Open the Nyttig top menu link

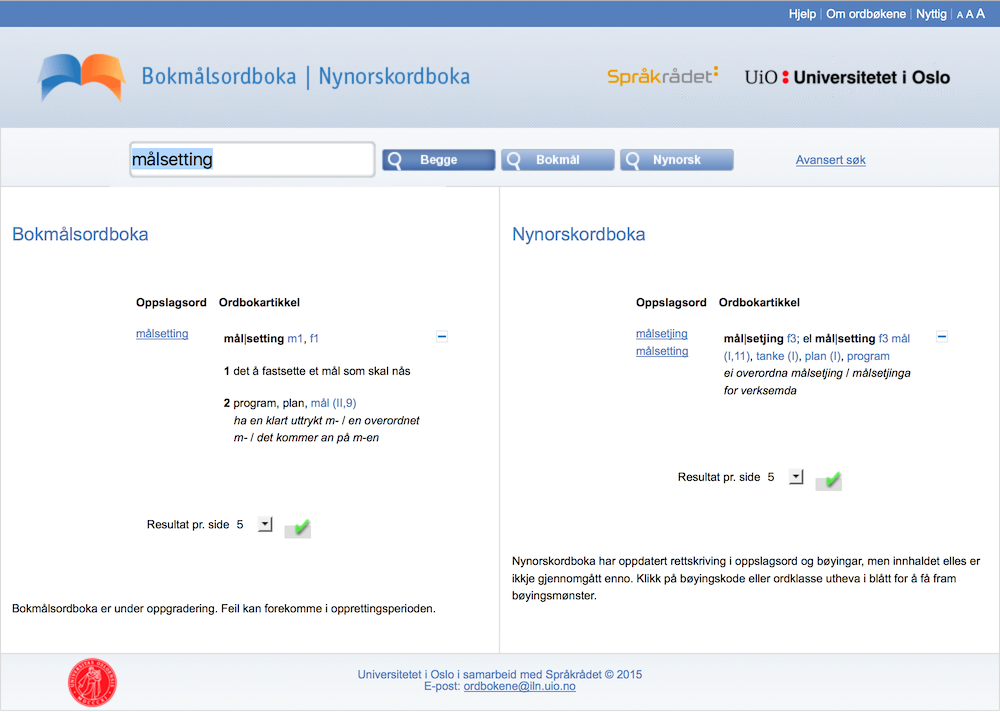931,14
